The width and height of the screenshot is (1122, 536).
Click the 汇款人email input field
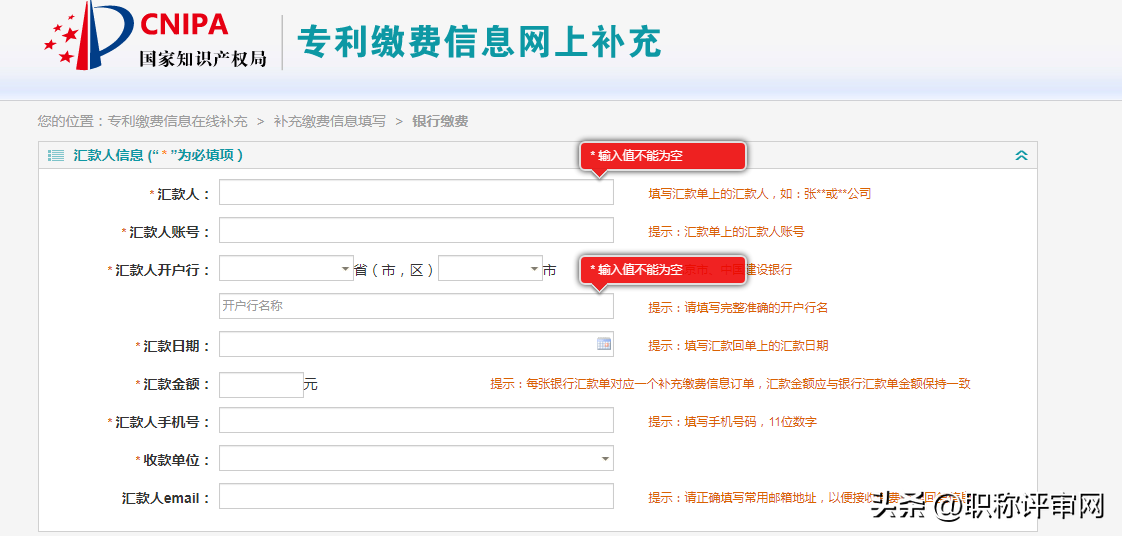(416, 497)
